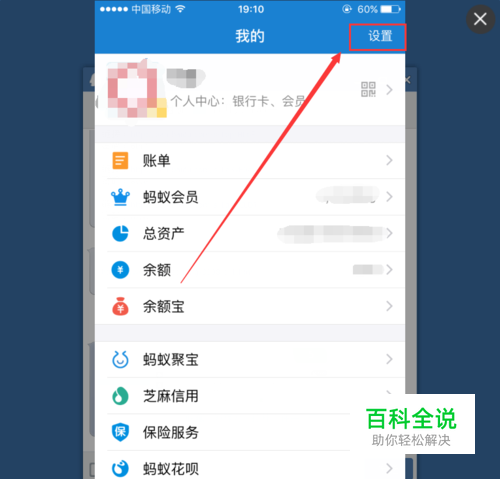This screenshot has width=500, height=479.
Task: Tap the orange 账单 bill icon
Action: 120,161
